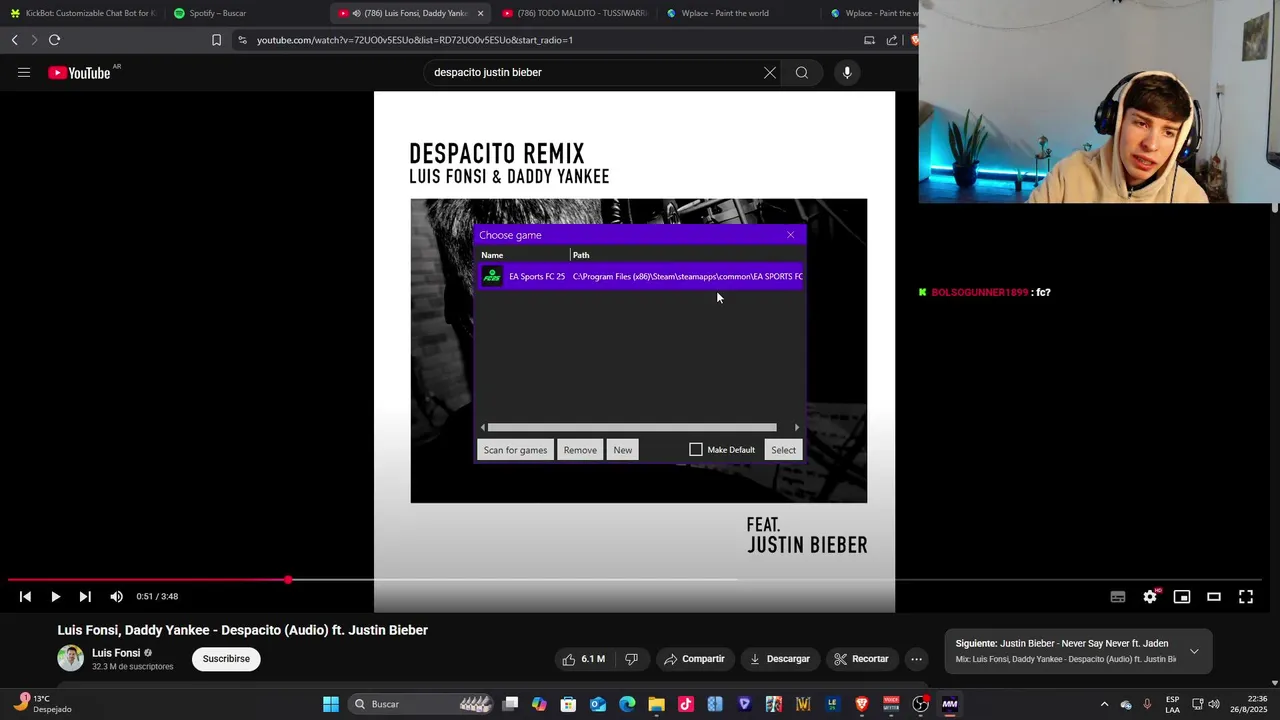Skip to the previous video
This screenshot has height=720, width=1280.
pos(26,596)
